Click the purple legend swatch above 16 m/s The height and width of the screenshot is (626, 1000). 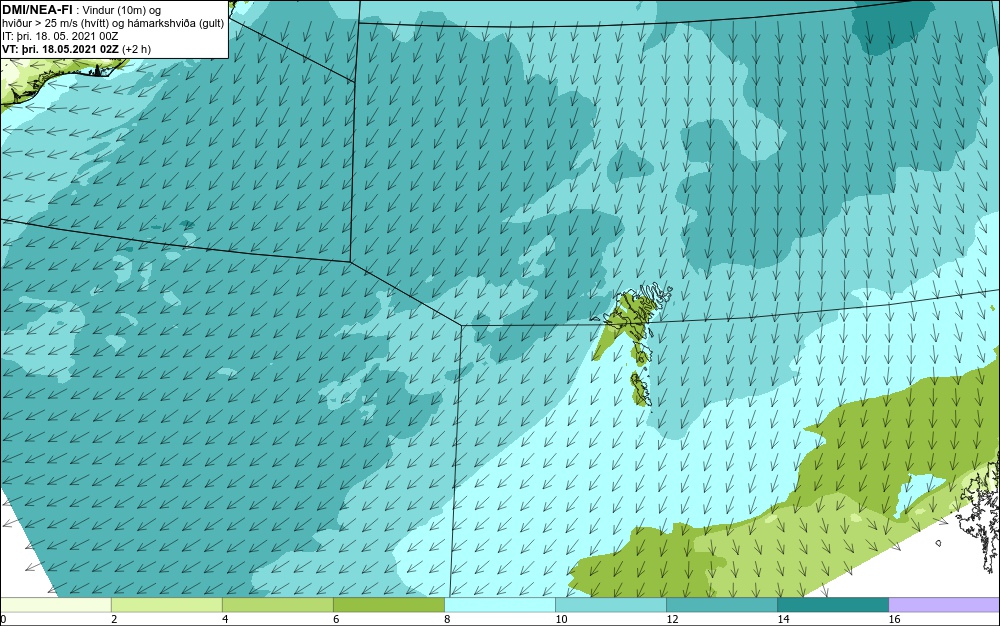point(944,605)
